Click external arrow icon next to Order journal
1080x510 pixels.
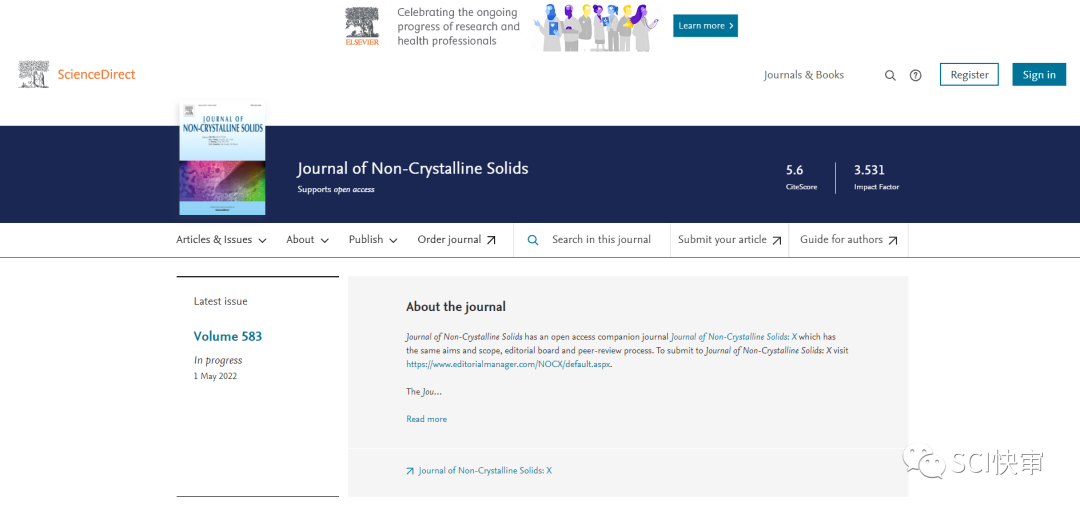pos(491,240)
